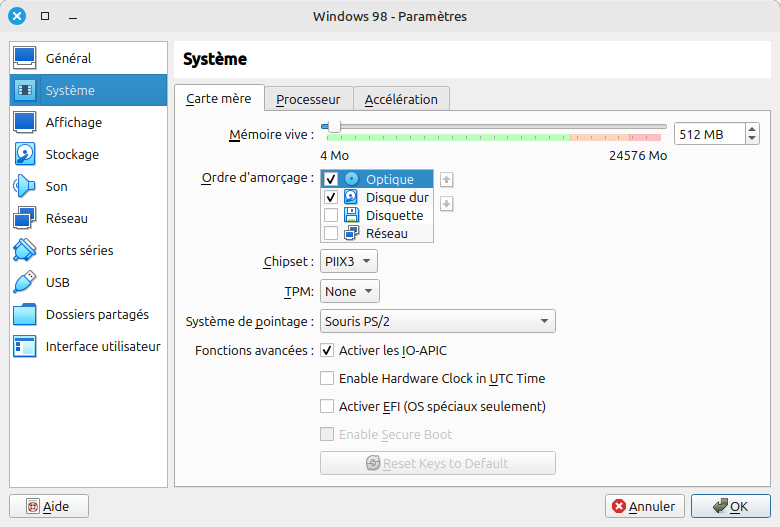Click the Aide button
The width and height of the screenshot is (780, 527).
click(x=49, y=506)
